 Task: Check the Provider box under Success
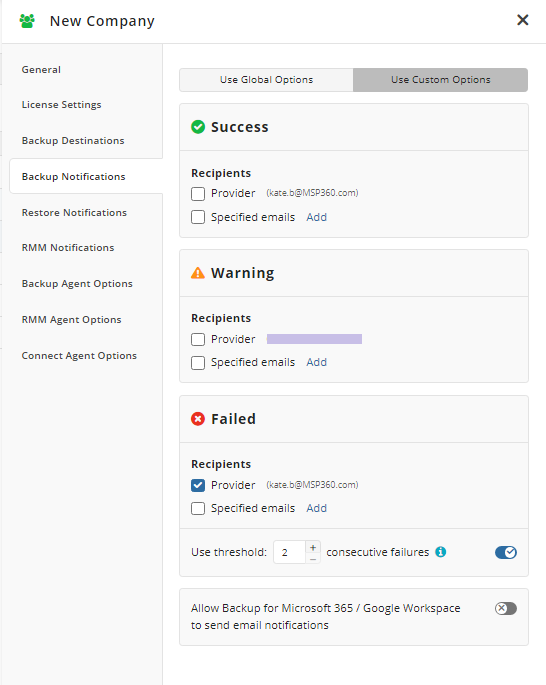tap(198, 194)
